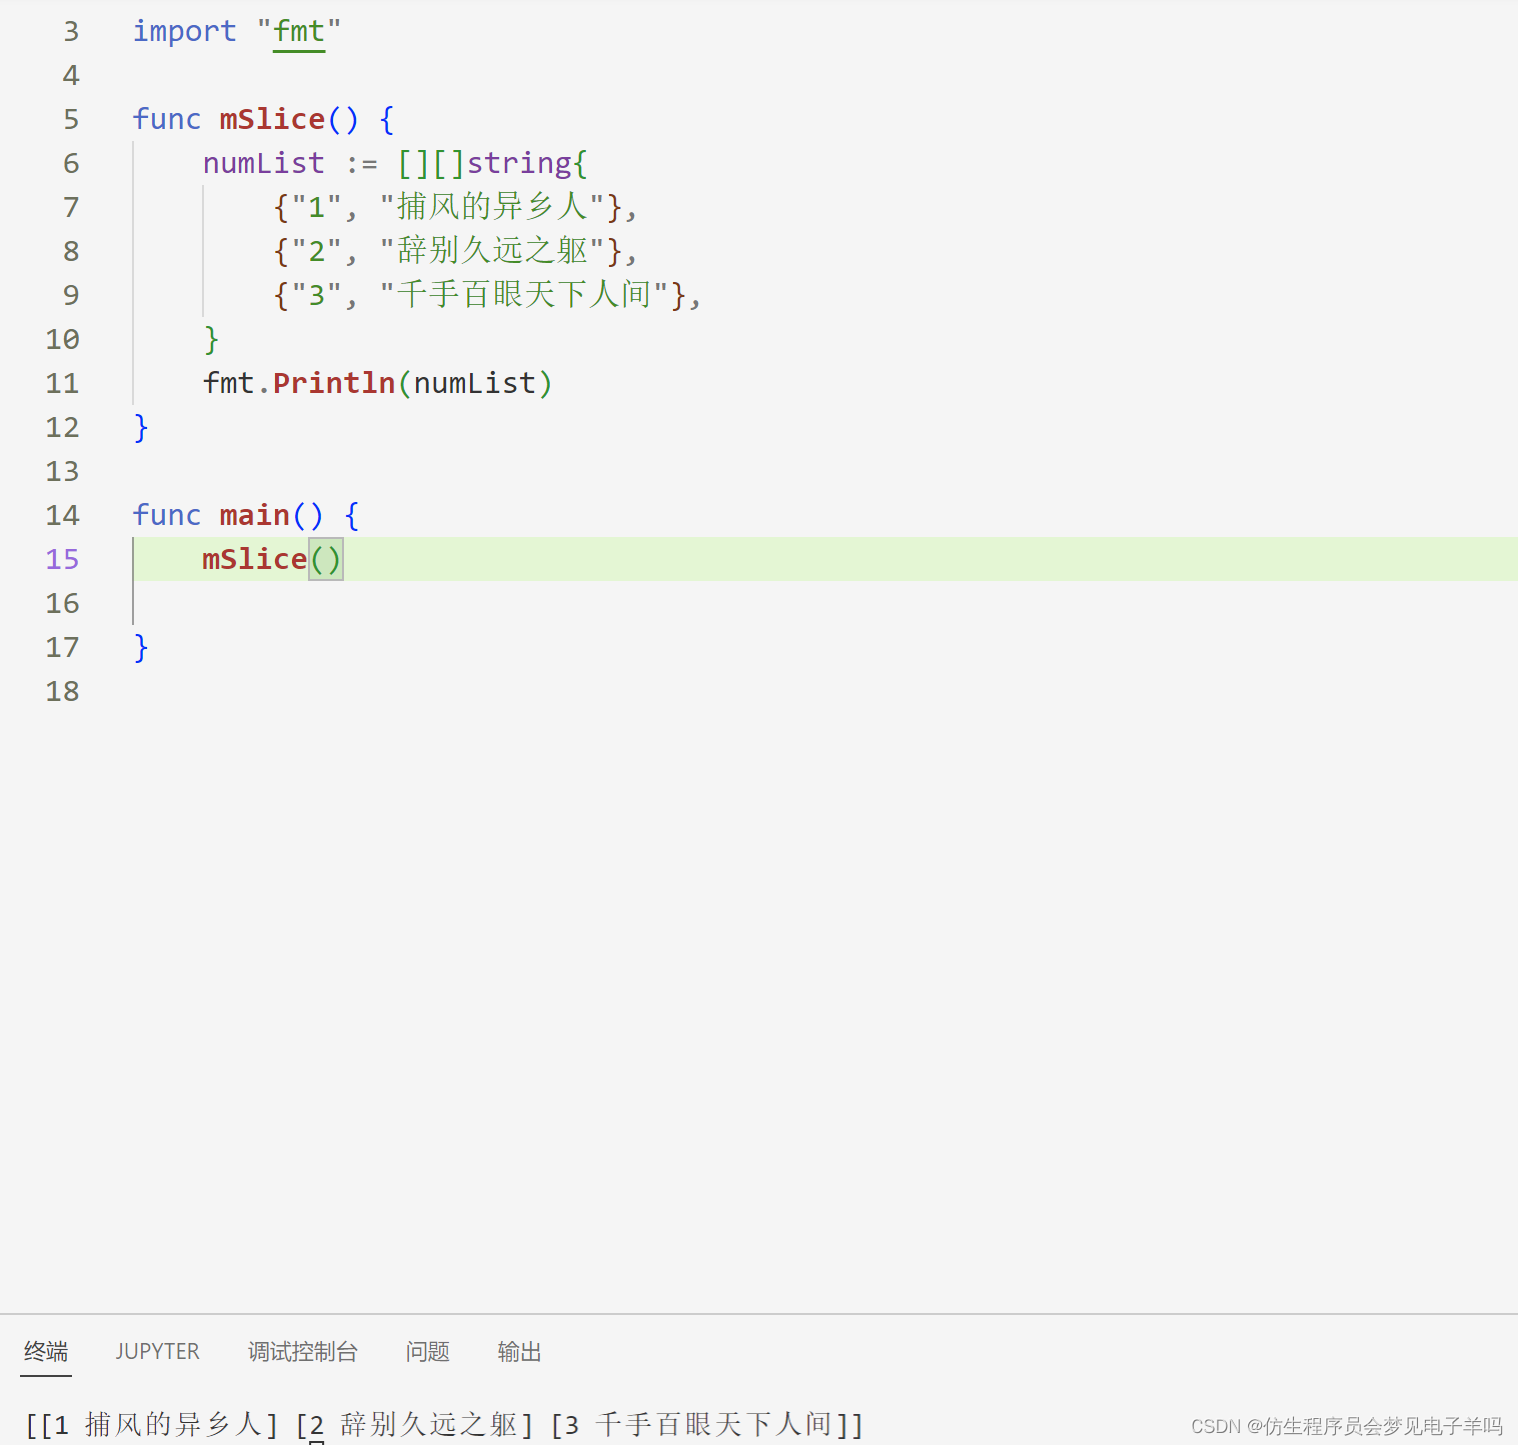1518x1445 pixels.
Task: Open the JUPYTER panel tab
Action: tap(157, 1352)
